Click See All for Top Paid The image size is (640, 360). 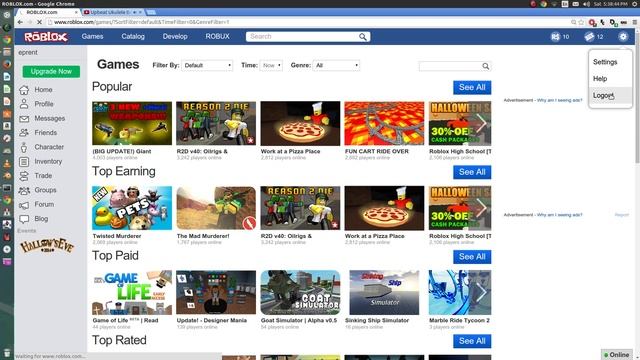(472, 257)
